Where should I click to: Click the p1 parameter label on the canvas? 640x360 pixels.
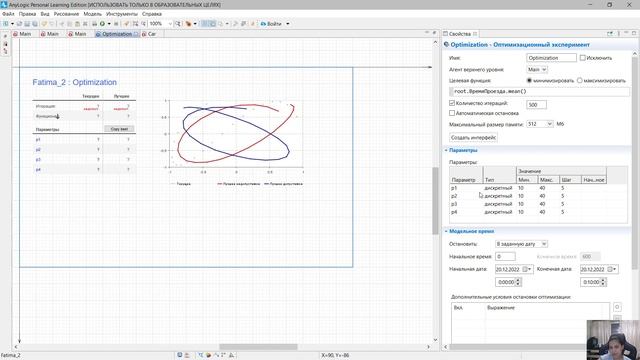[38, 140]
